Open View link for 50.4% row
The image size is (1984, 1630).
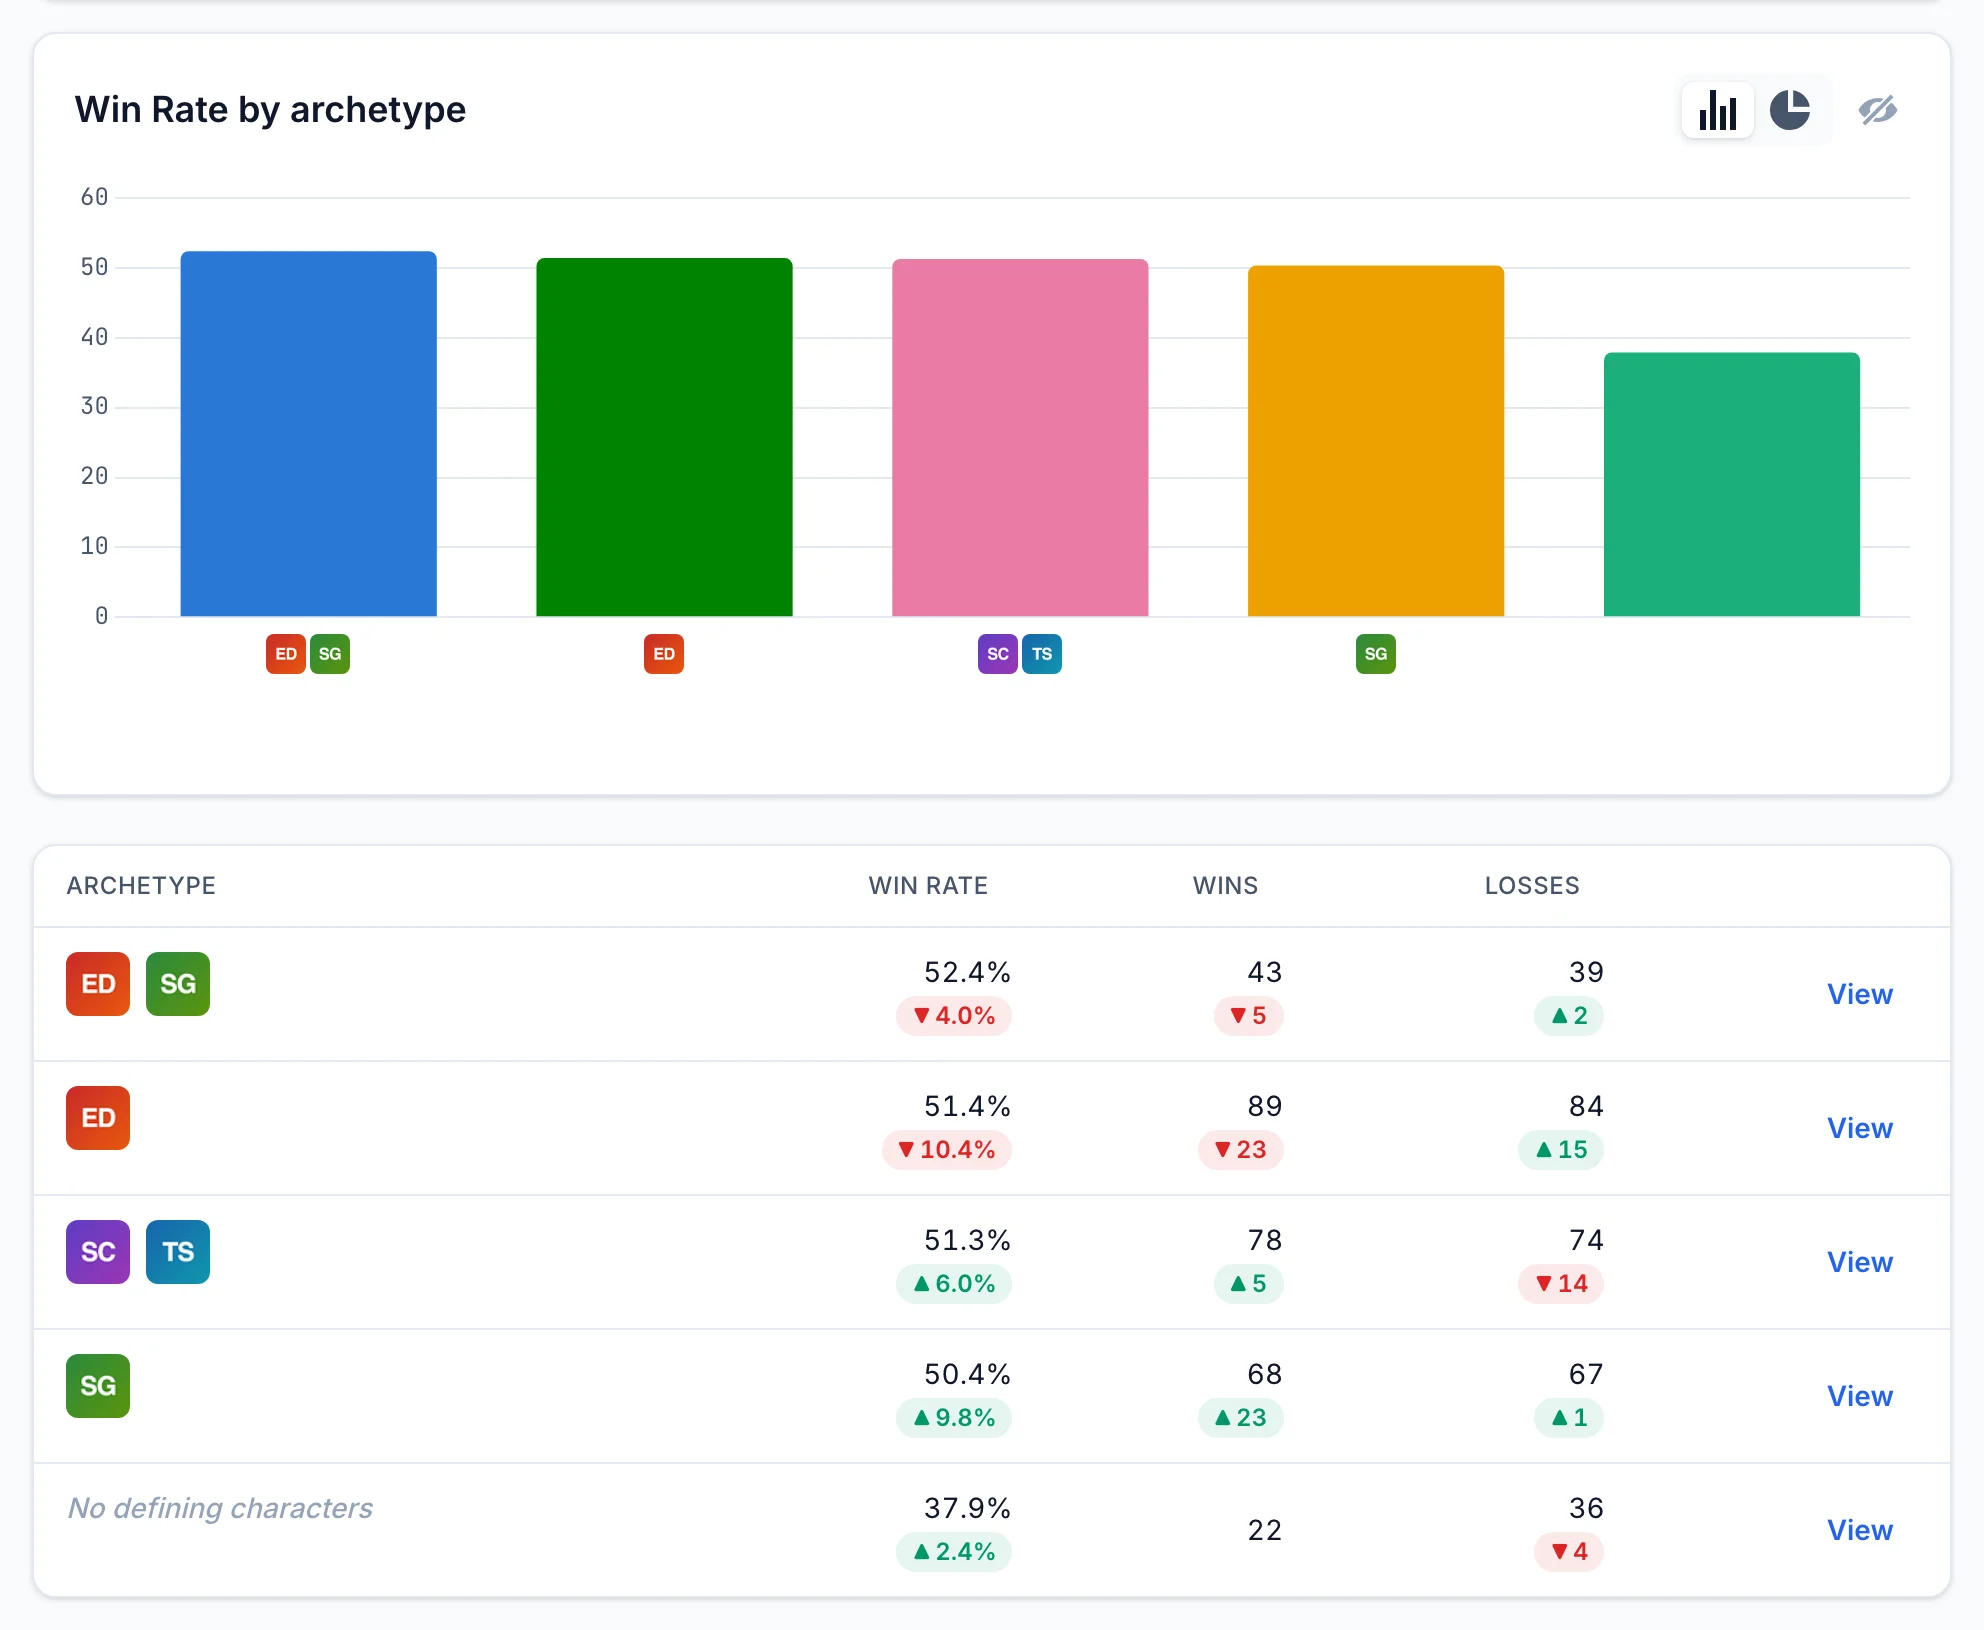pyautogui.click(x=1860, y=1396)
